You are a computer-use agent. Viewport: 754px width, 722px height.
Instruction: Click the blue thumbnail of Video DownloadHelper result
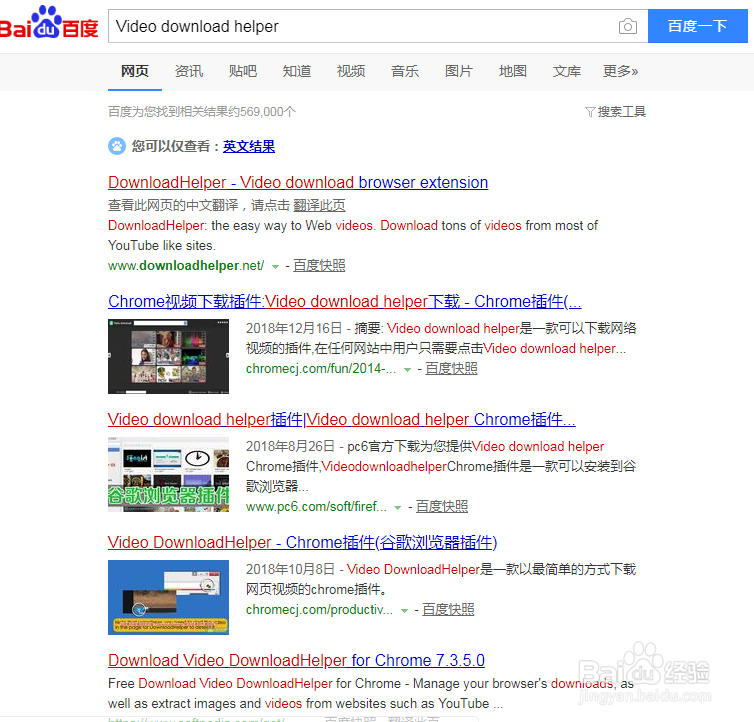pyautogui.click(x=168, y=597)
